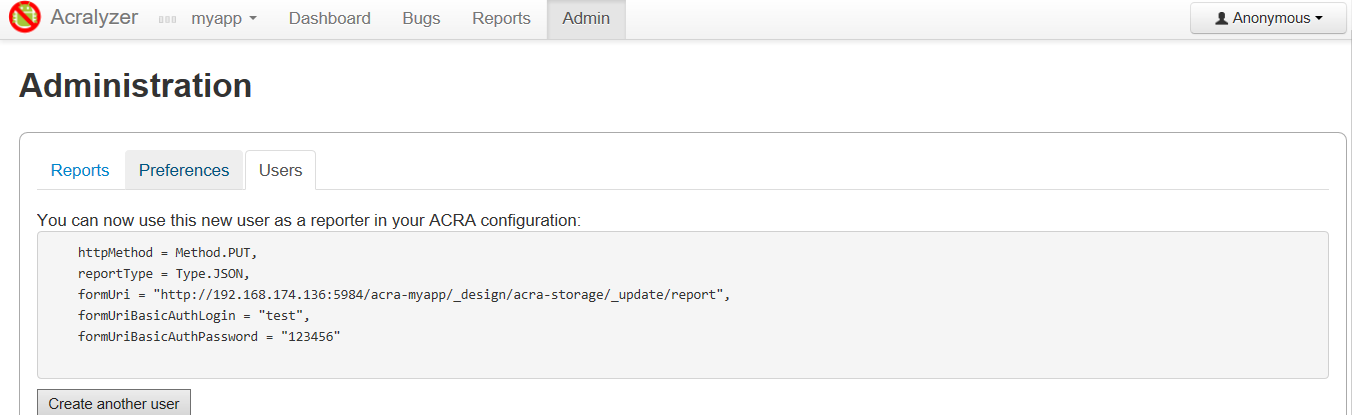Open the Anonymous user menu
The image size is (1352, 415).
(1268, 18)
